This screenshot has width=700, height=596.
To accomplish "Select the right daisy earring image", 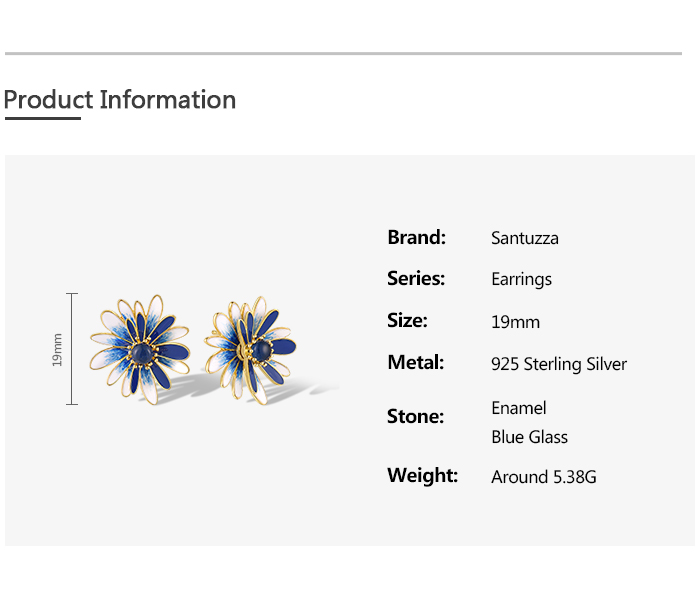I will click(250, 349).
